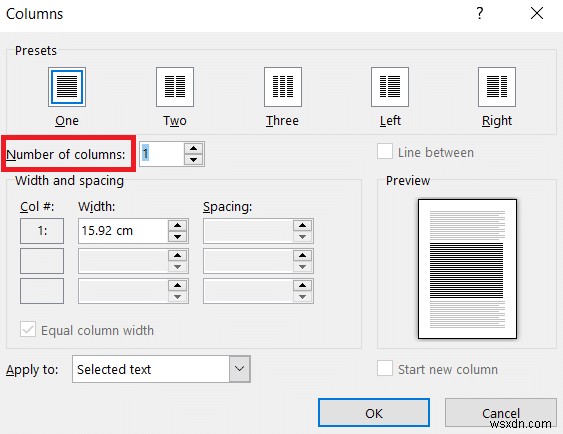
Task: Decrease number of columns with down arrow
Action: pyautogui.click(x=194, y=159)
